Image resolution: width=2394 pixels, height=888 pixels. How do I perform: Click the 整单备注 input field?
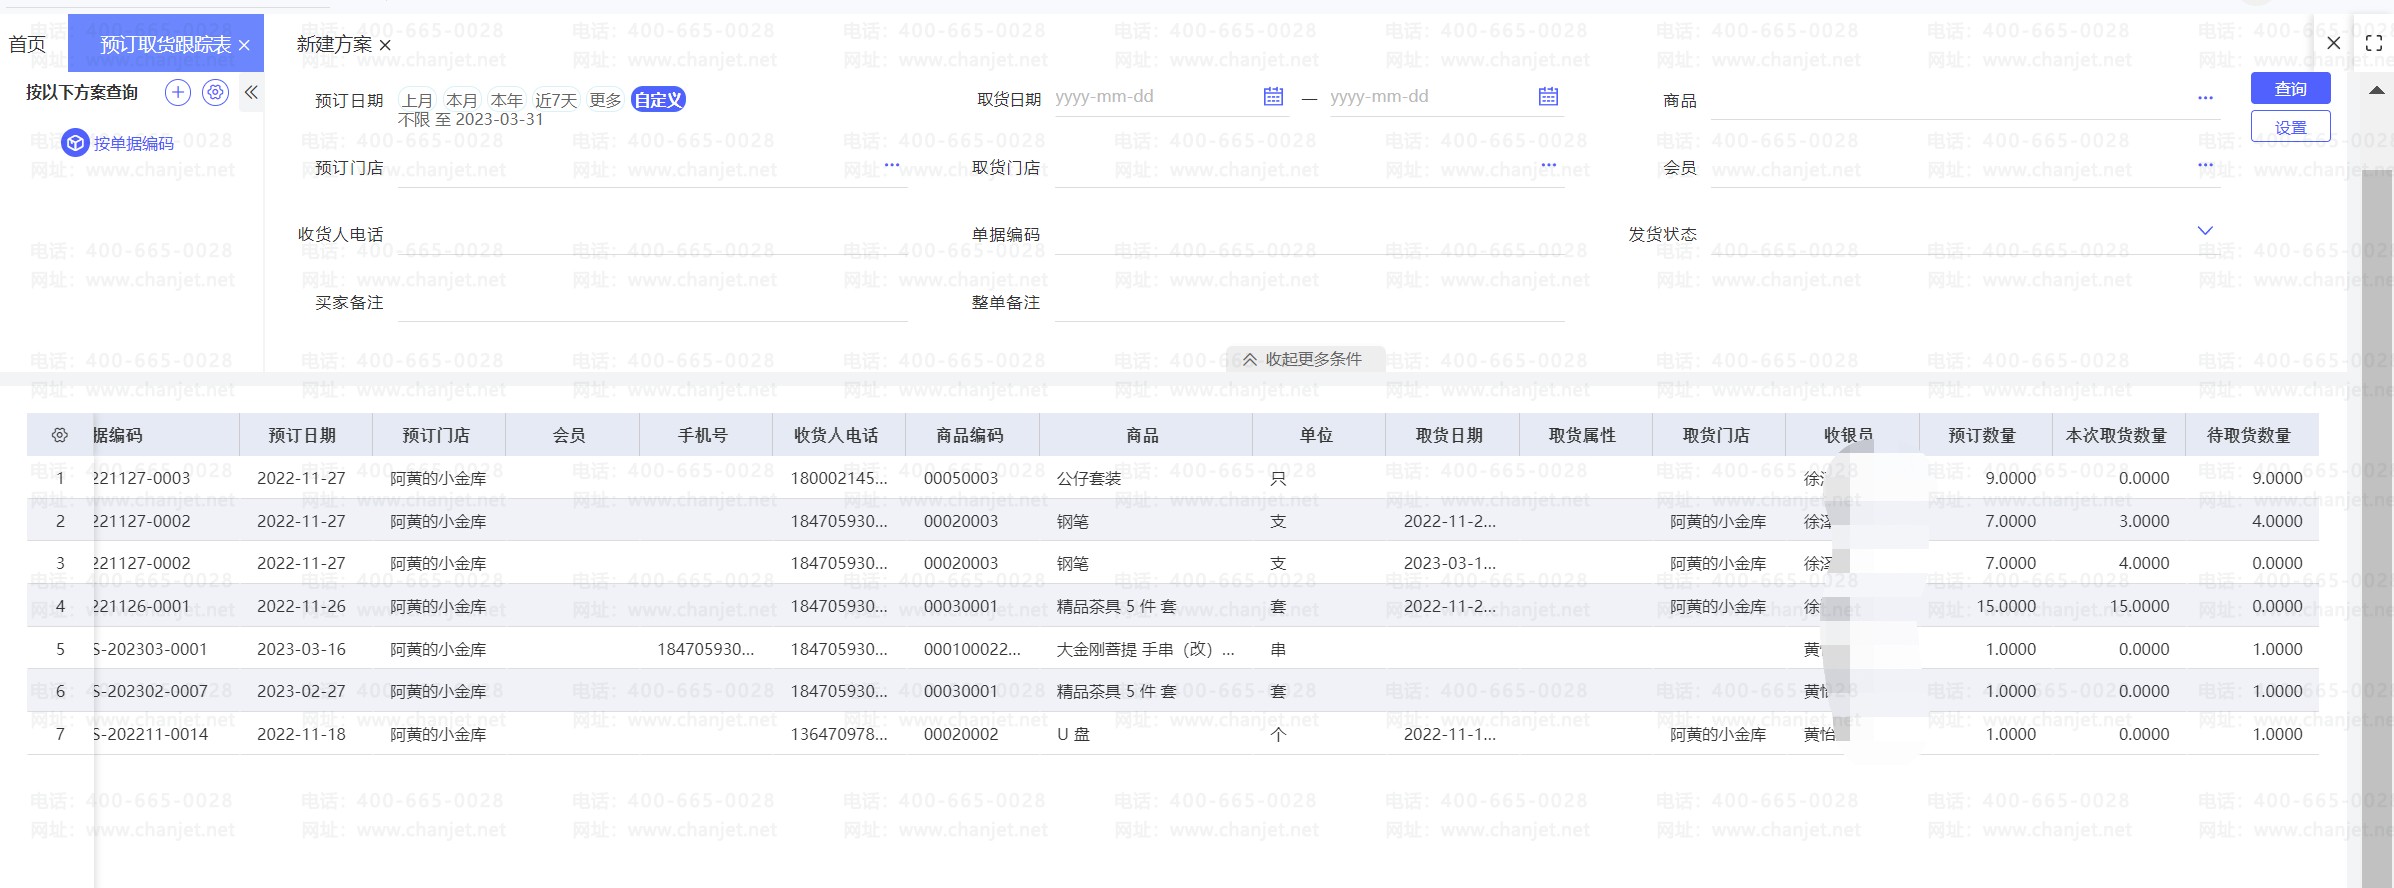pyautogui.click(x=1310, y=303)
